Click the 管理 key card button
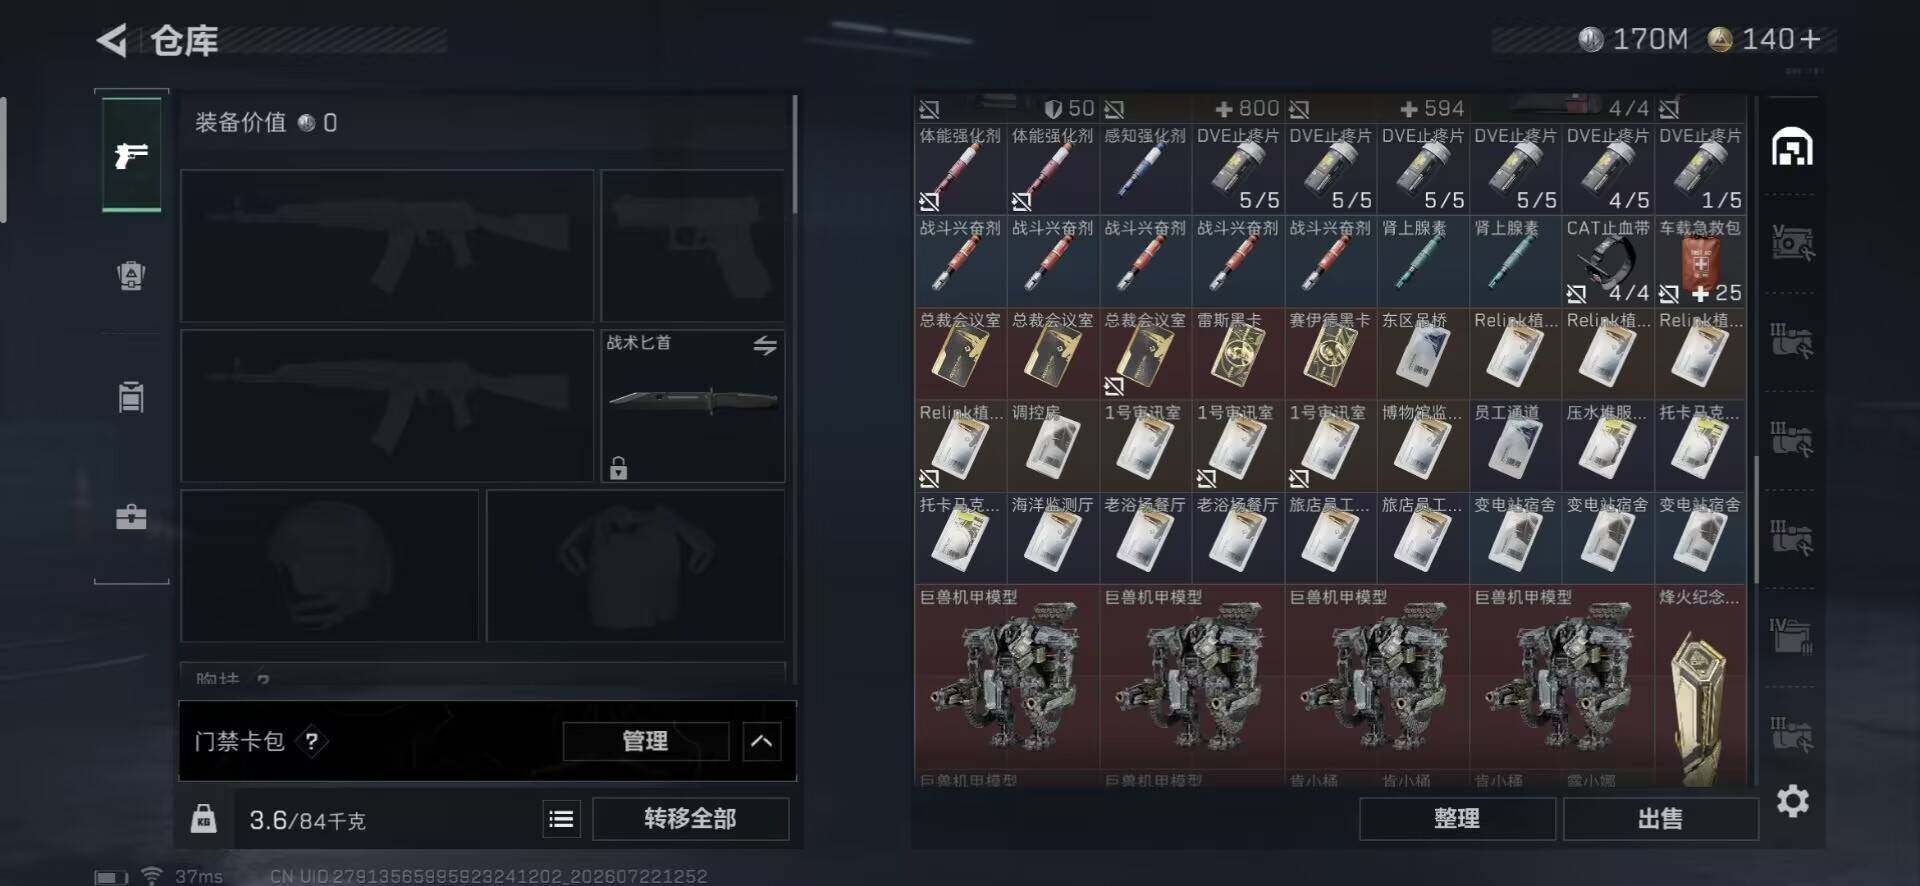Viewport: 1920px width, 886px height. [x=645, y=741]
